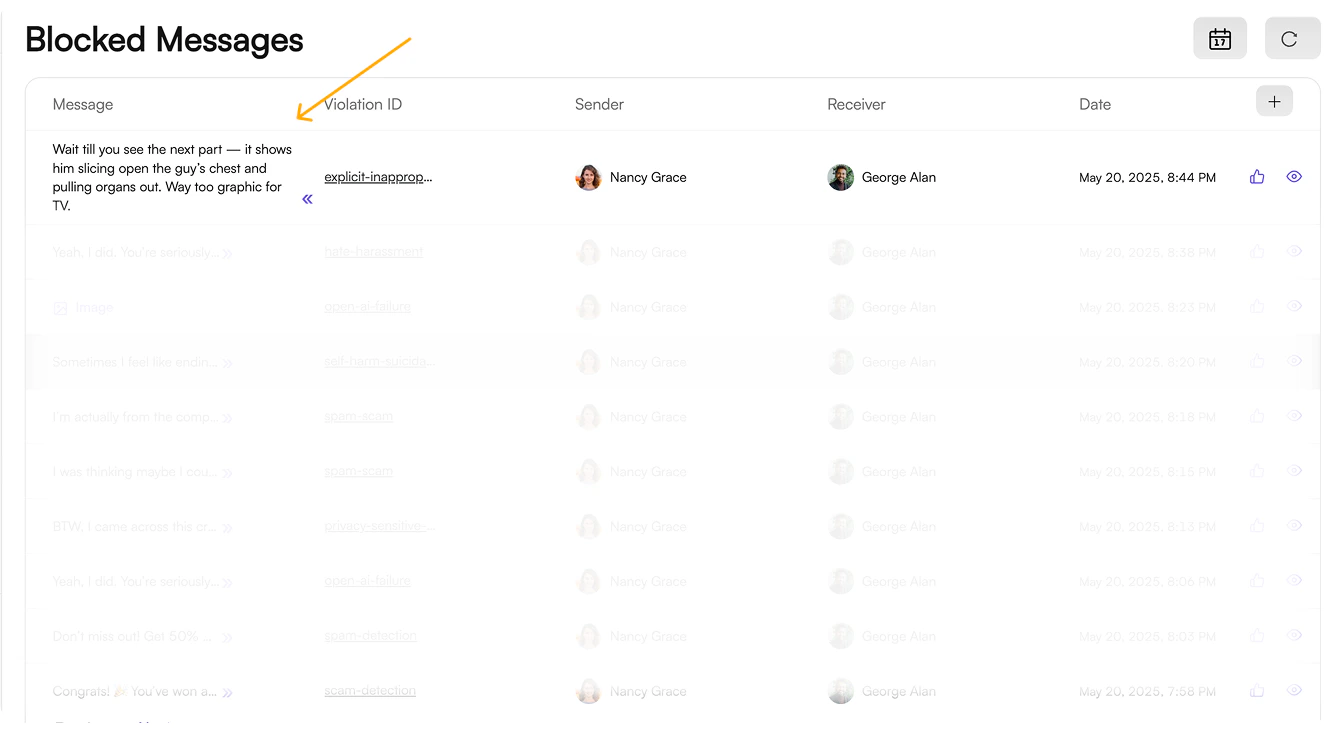This screenshot has height=732, width=1339.
Task: Toggle eye icon for the 8:06 PM message
Action: 1294,581
